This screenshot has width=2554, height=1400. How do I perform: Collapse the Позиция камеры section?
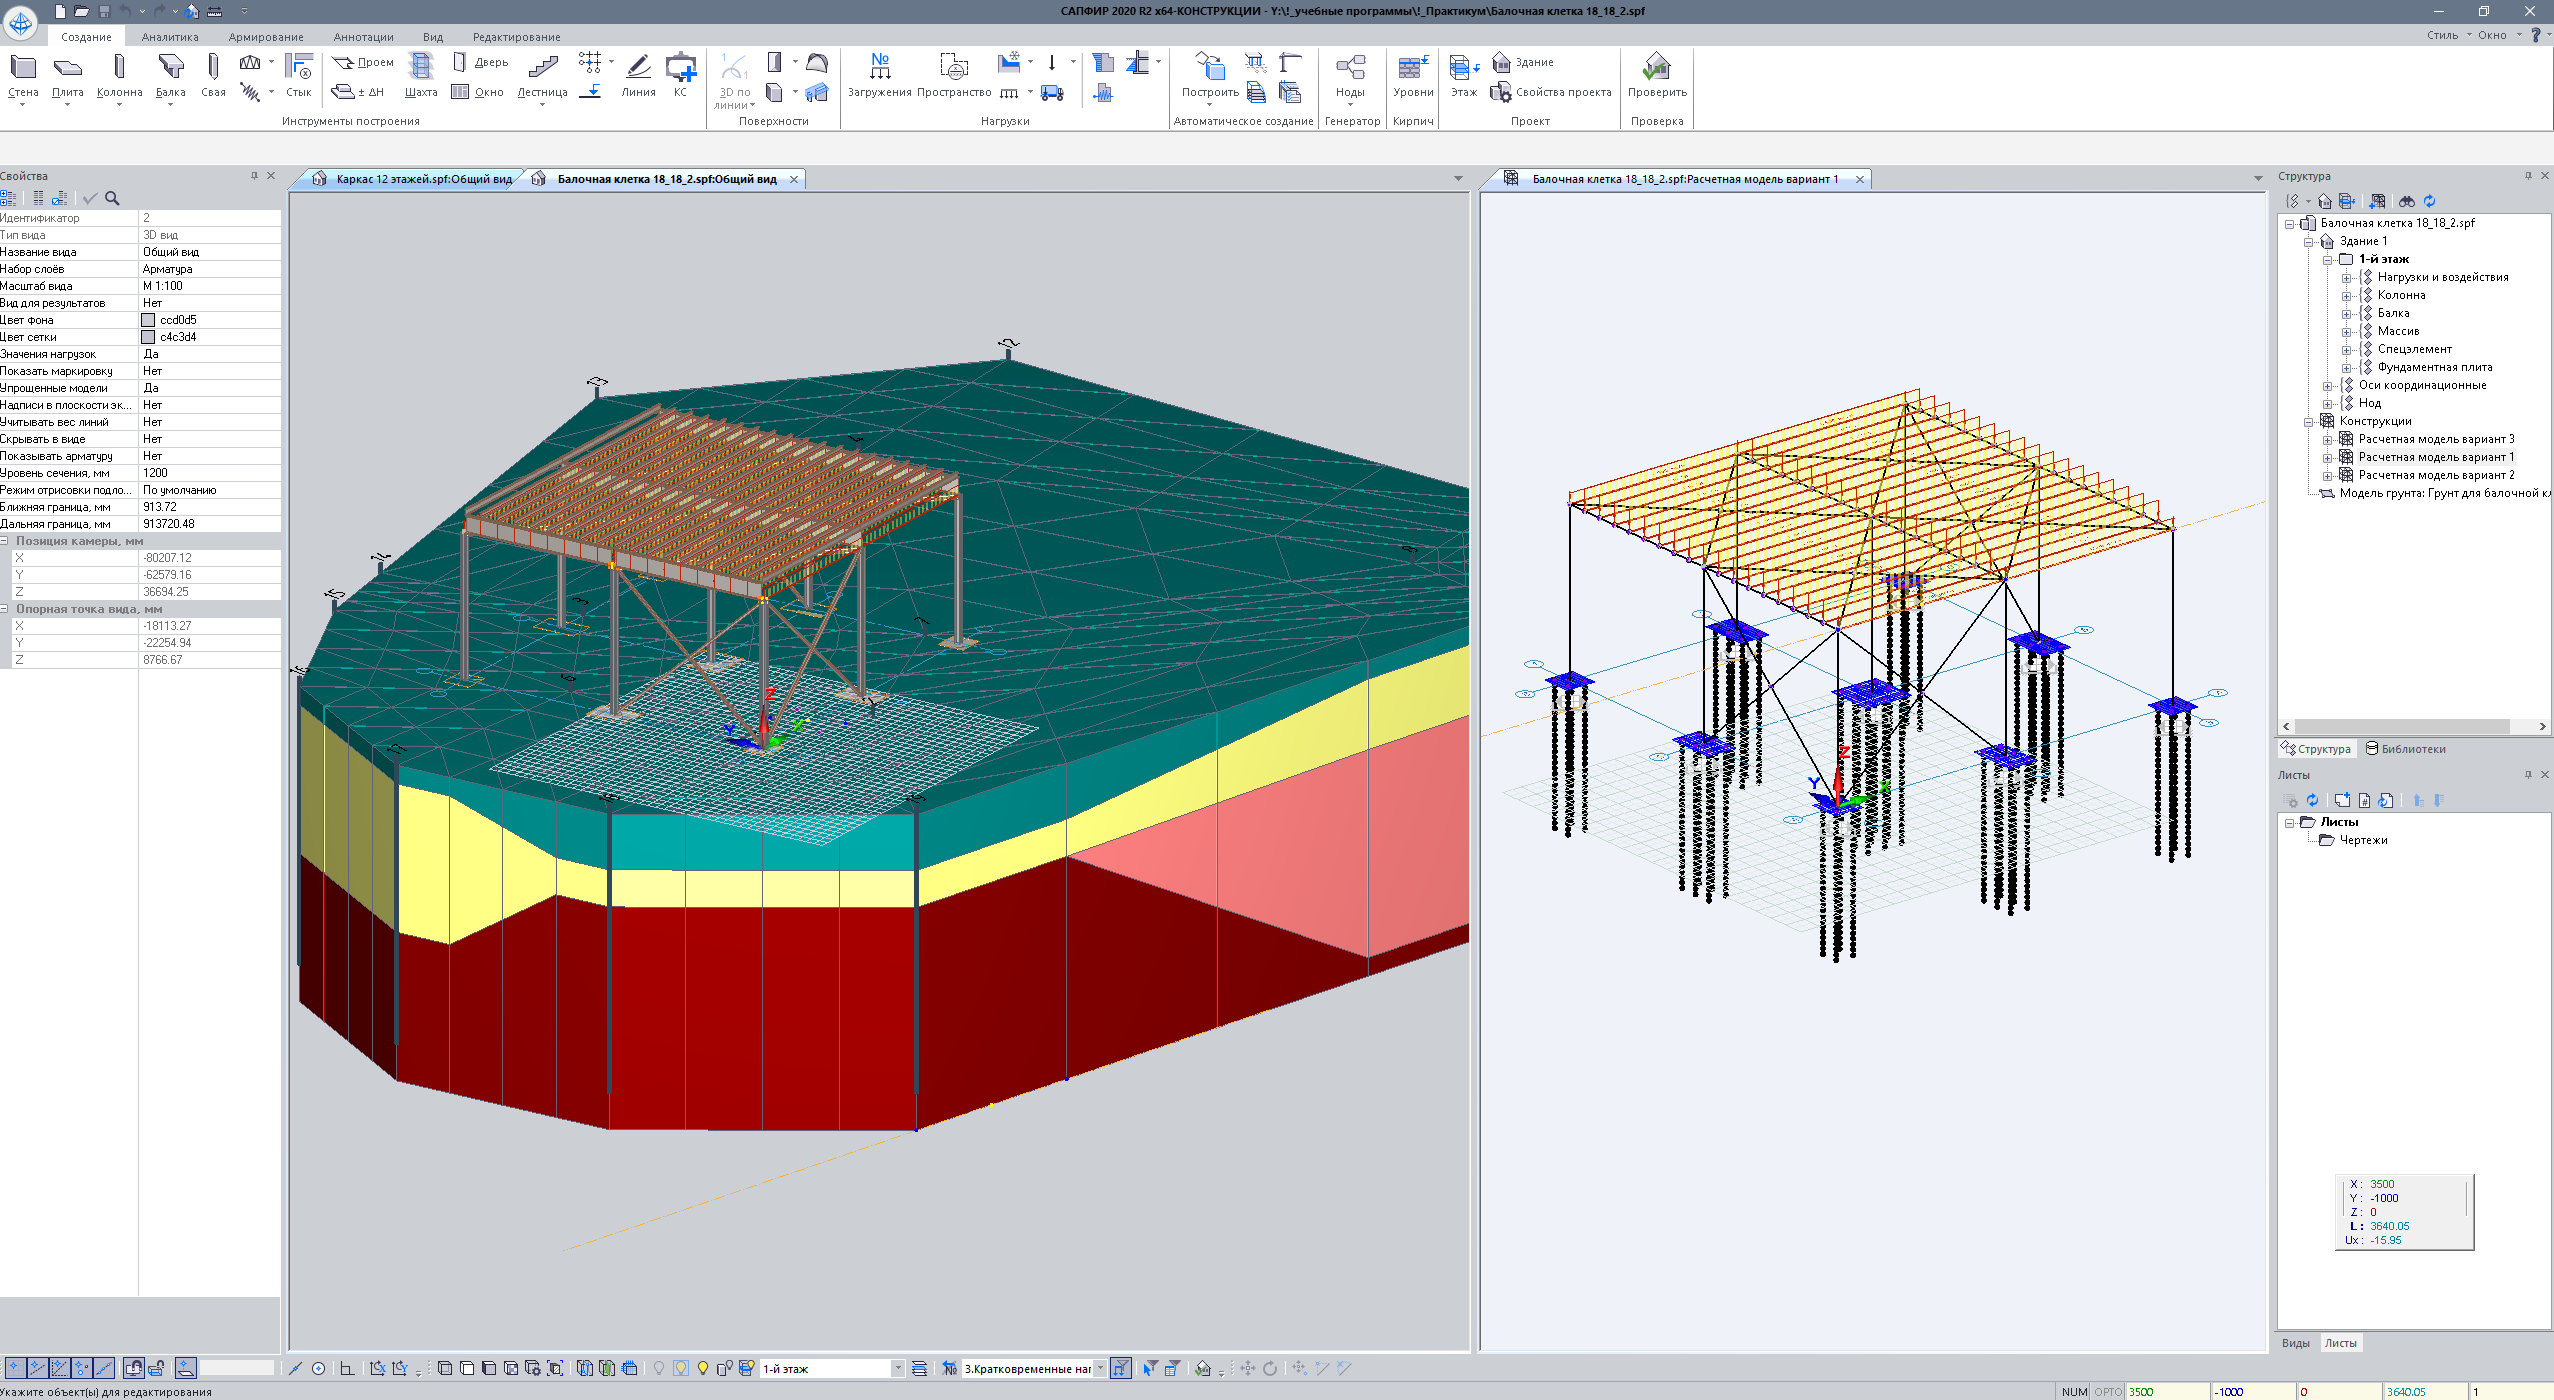pyautogui.click(x=5, y=541)
